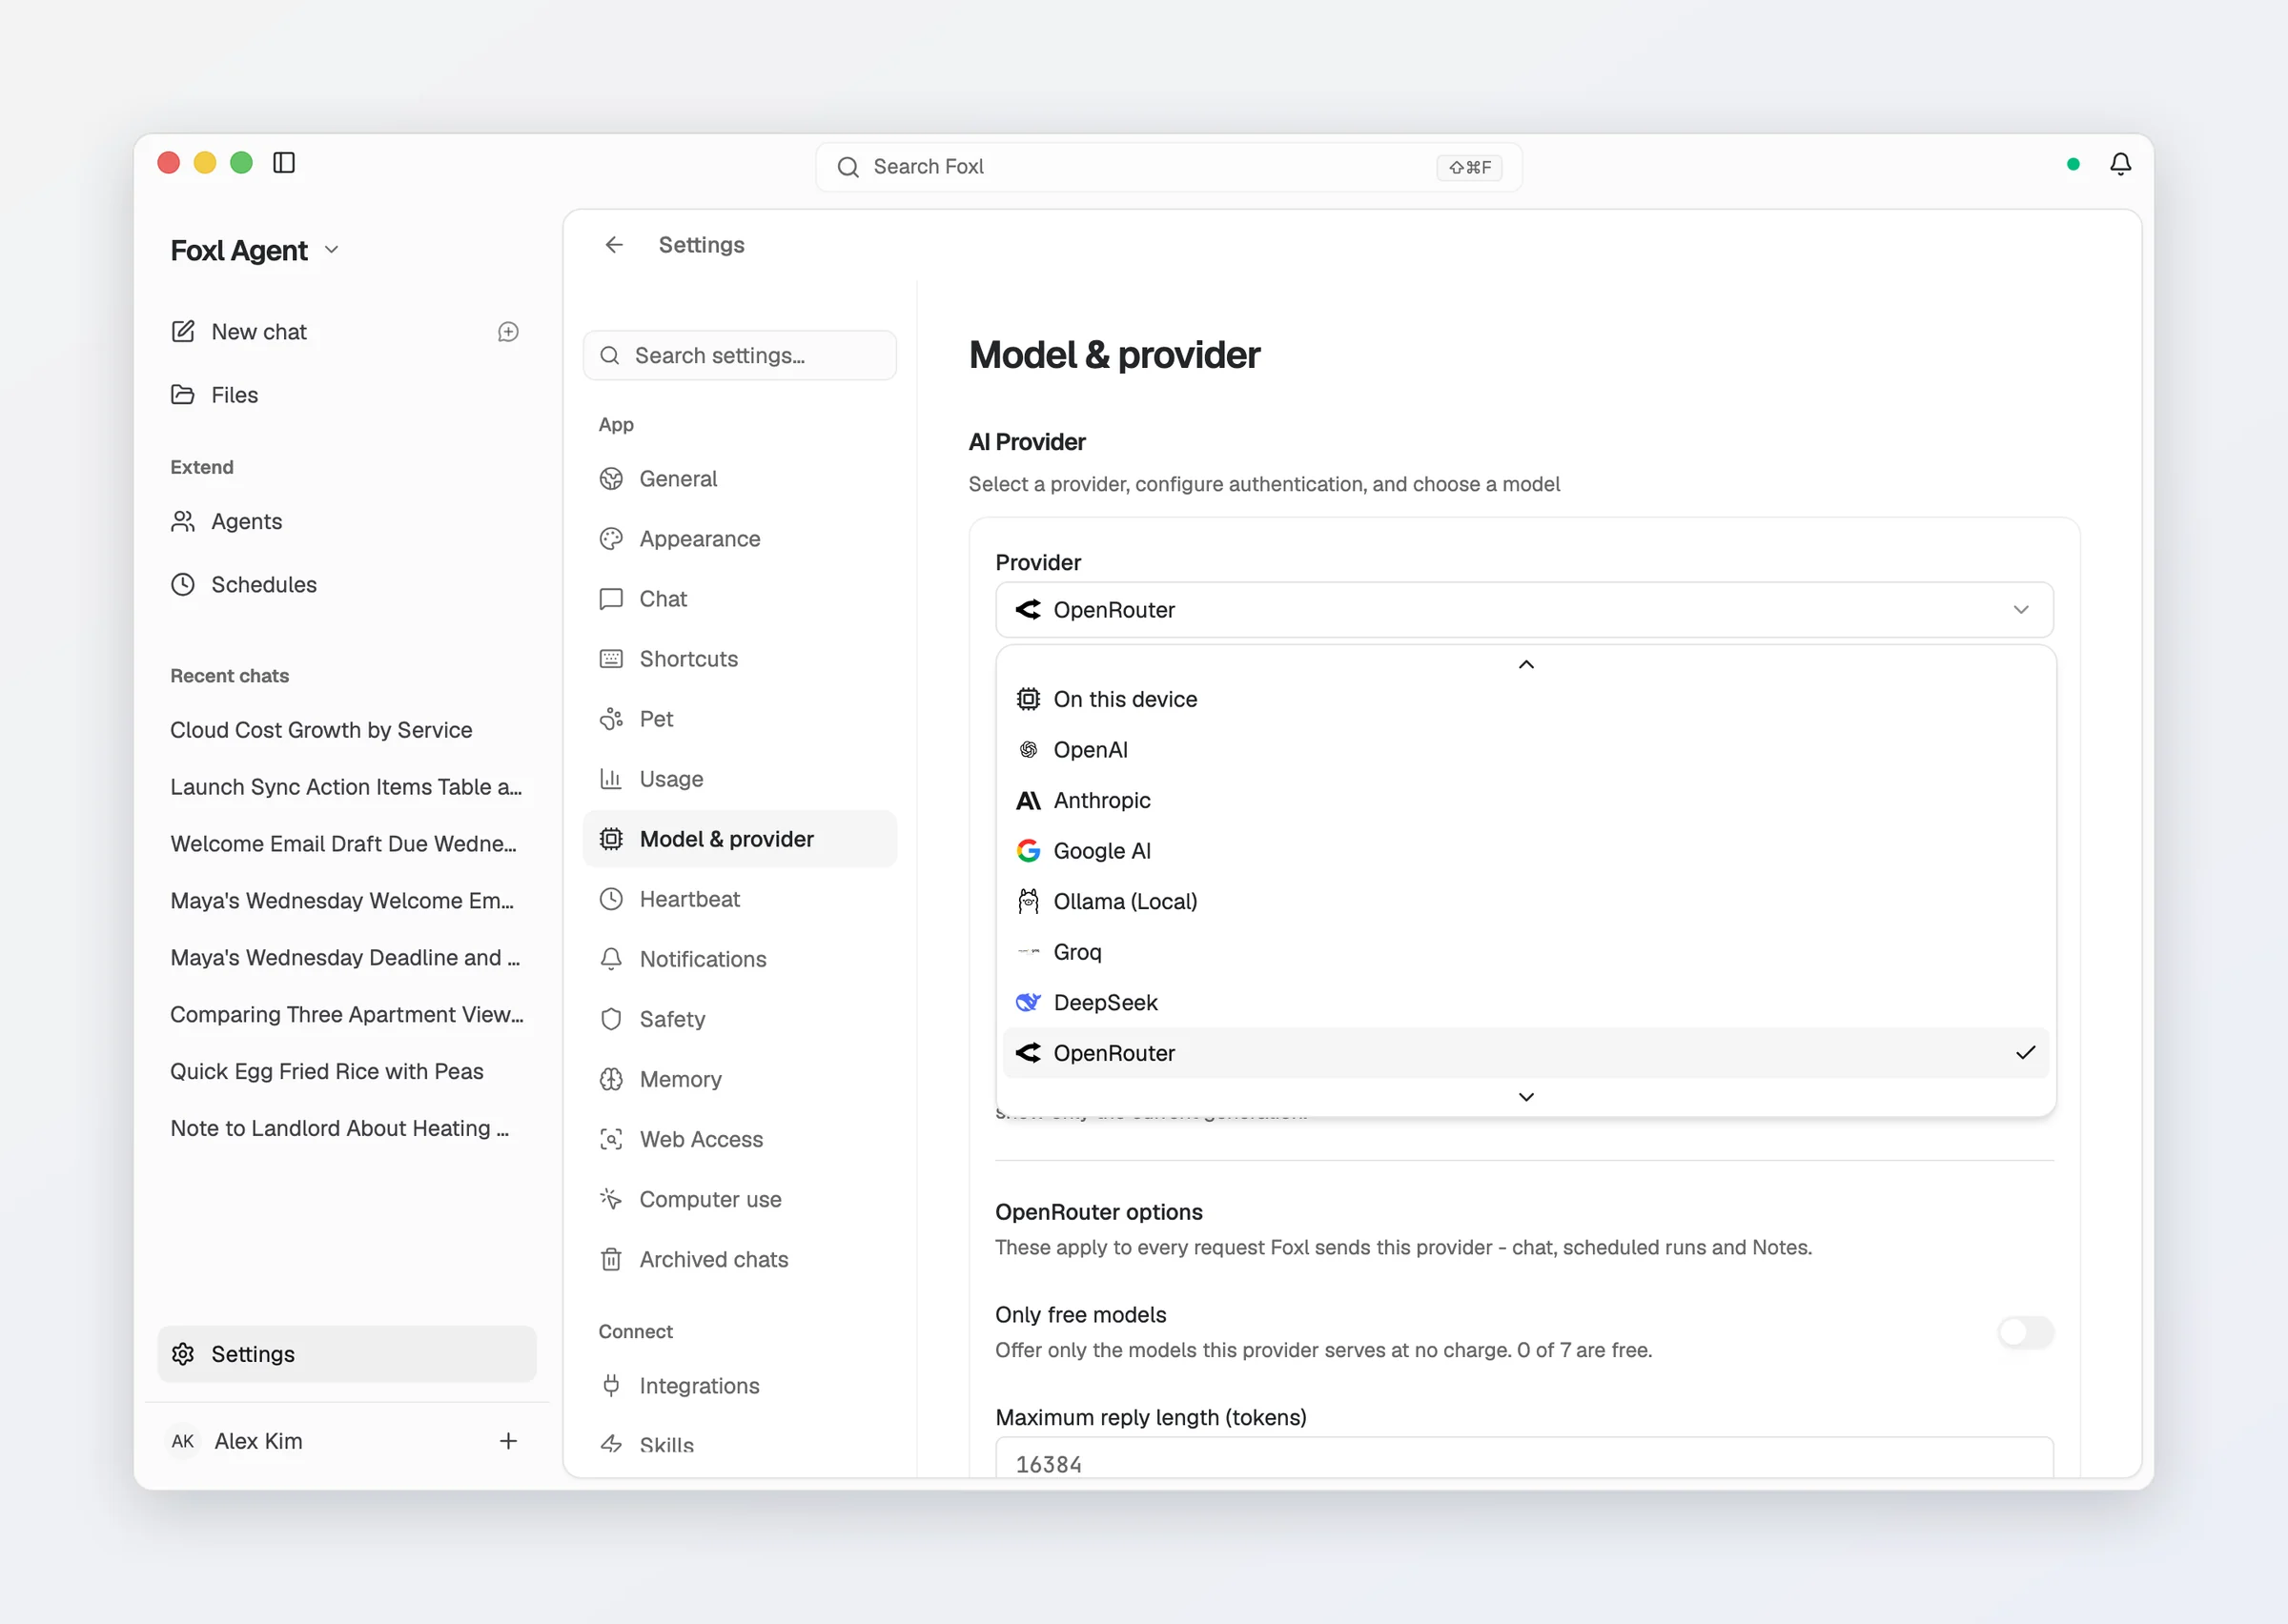Click the Settings gear icon in sidebar
Image resolution: width=2288 pixels, height=1624 pixels.
click(x=183, y=1354)
